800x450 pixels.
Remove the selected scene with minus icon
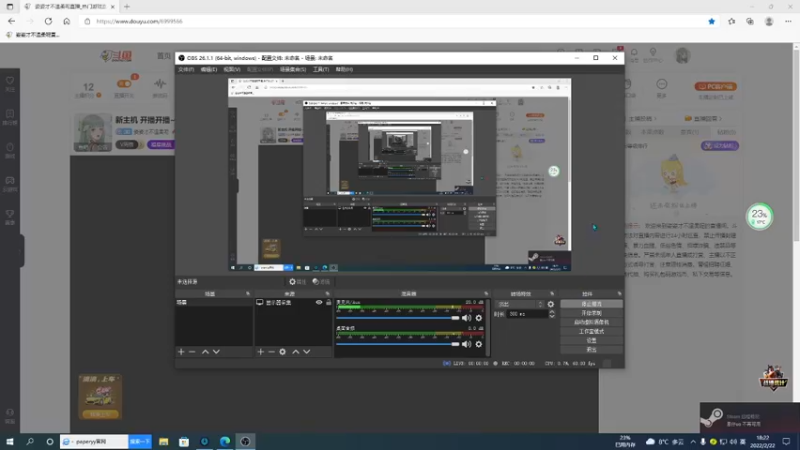coord(192,352)
